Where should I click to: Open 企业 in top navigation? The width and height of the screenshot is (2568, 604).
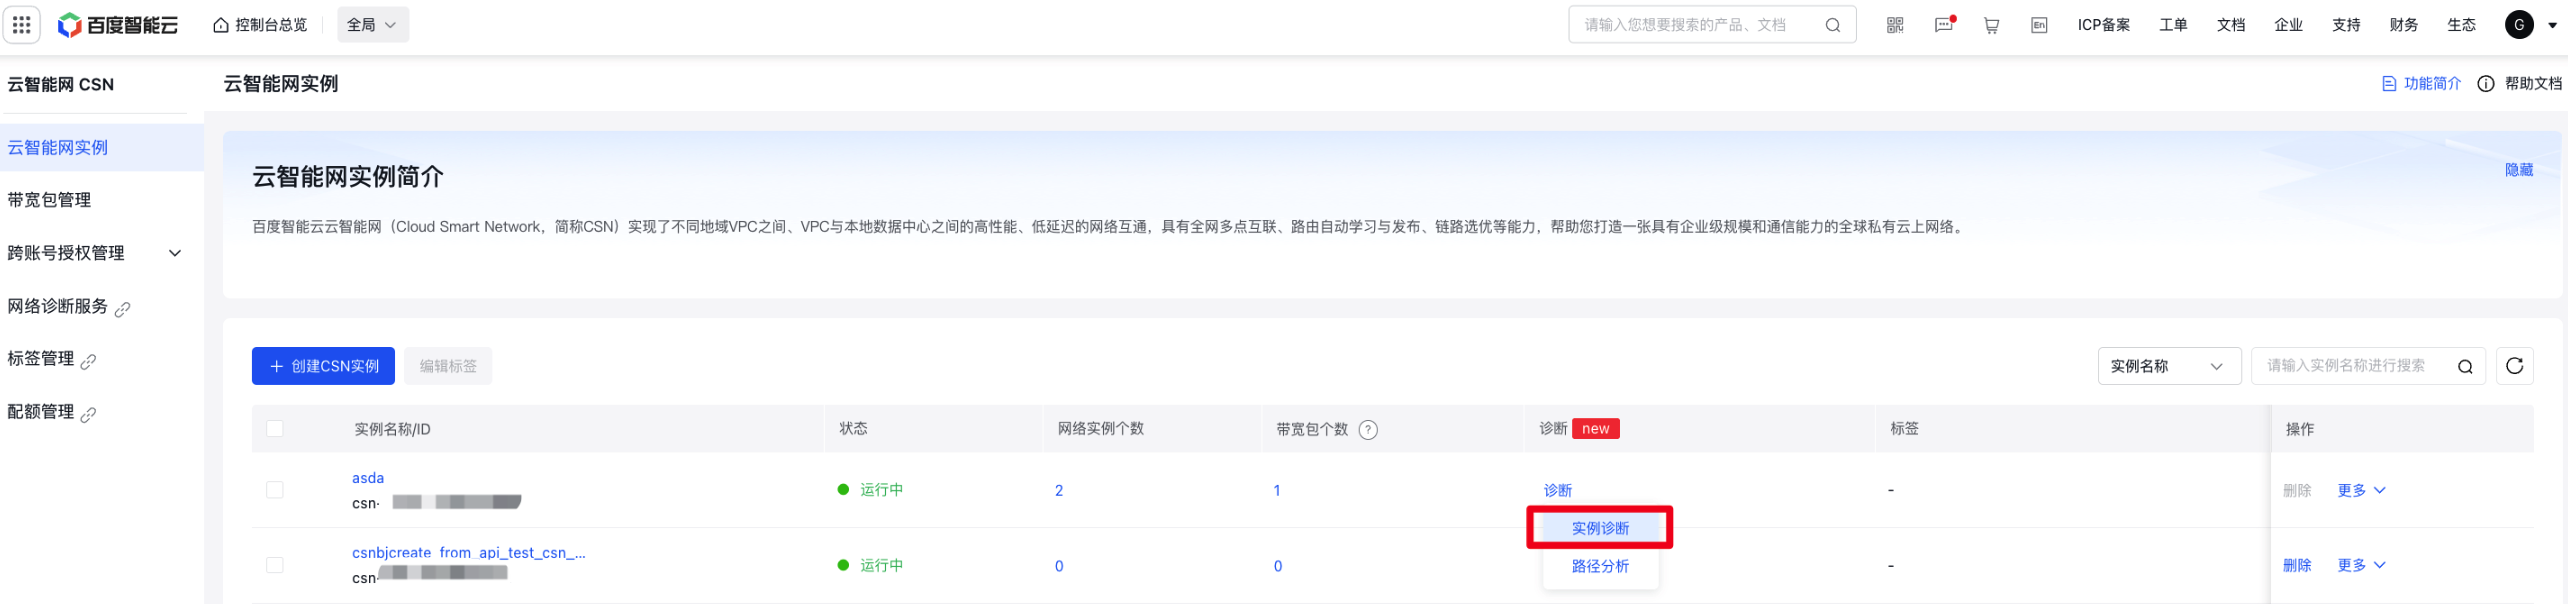(x=2288, y=25)
